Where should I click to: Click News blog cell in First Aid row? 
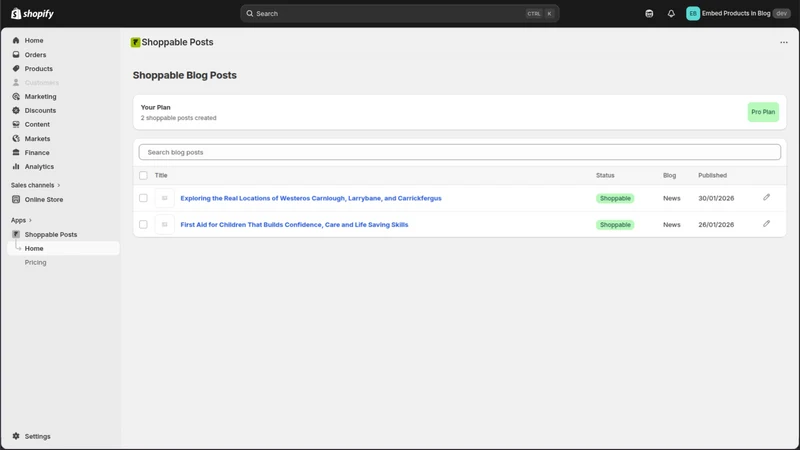tap(671, 224)
